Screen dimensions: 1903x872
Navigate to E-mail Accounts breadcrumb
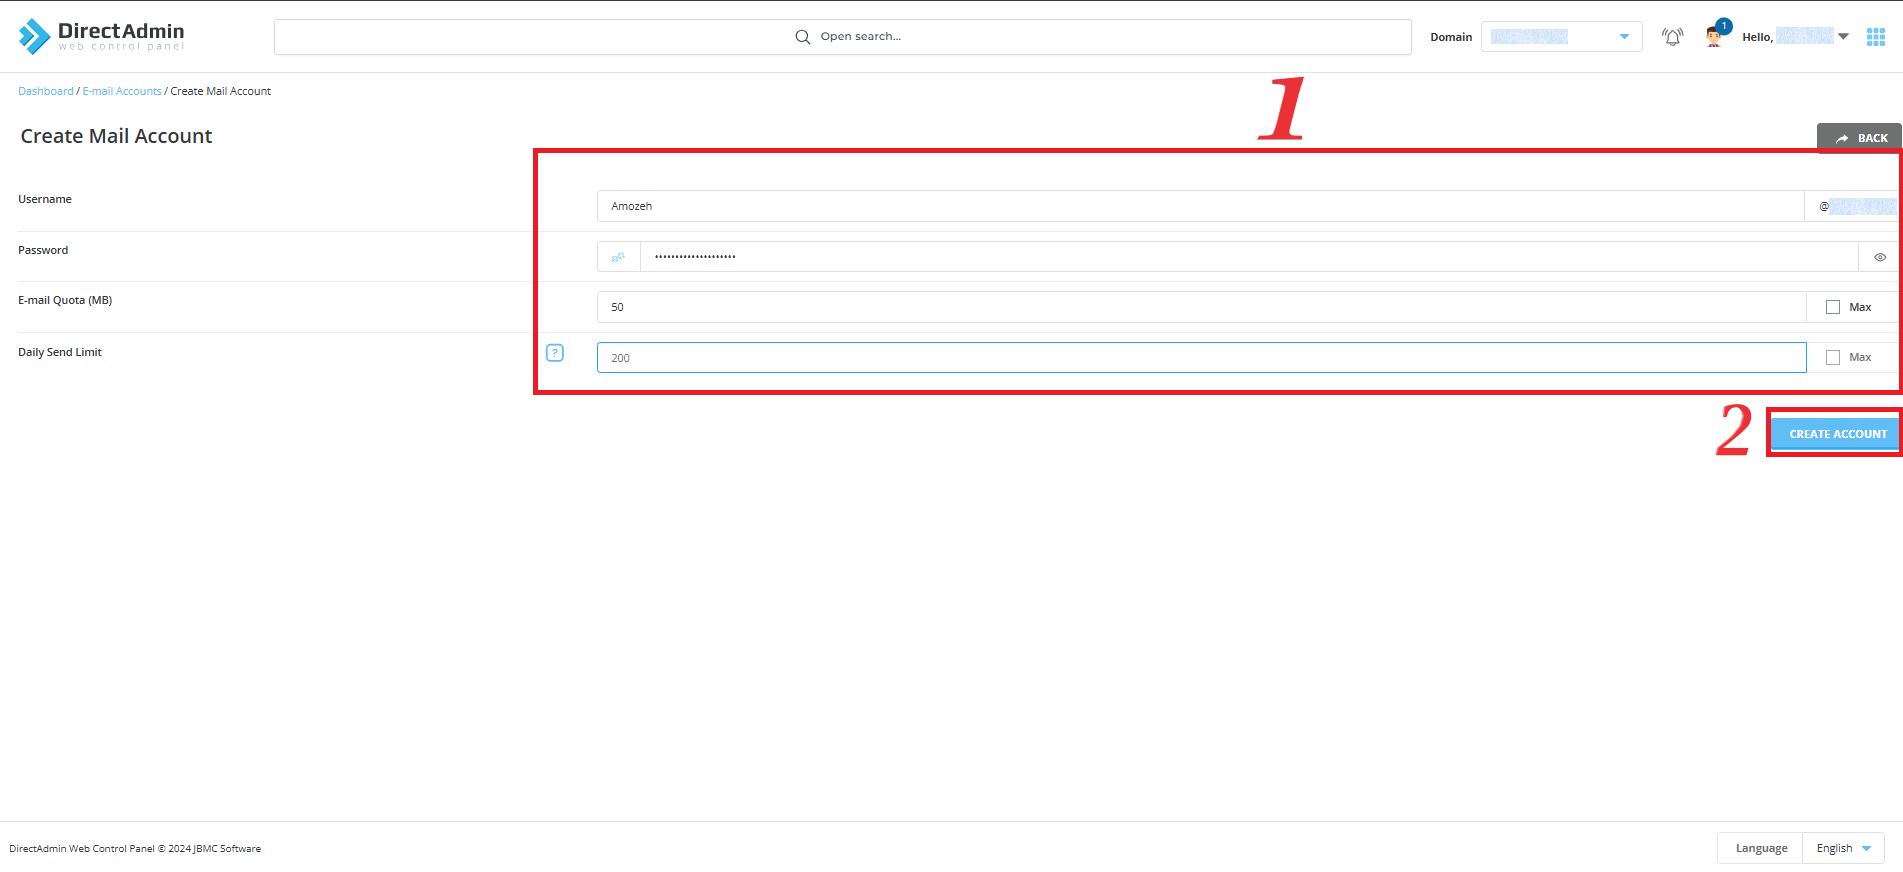[x=122, y=91]
